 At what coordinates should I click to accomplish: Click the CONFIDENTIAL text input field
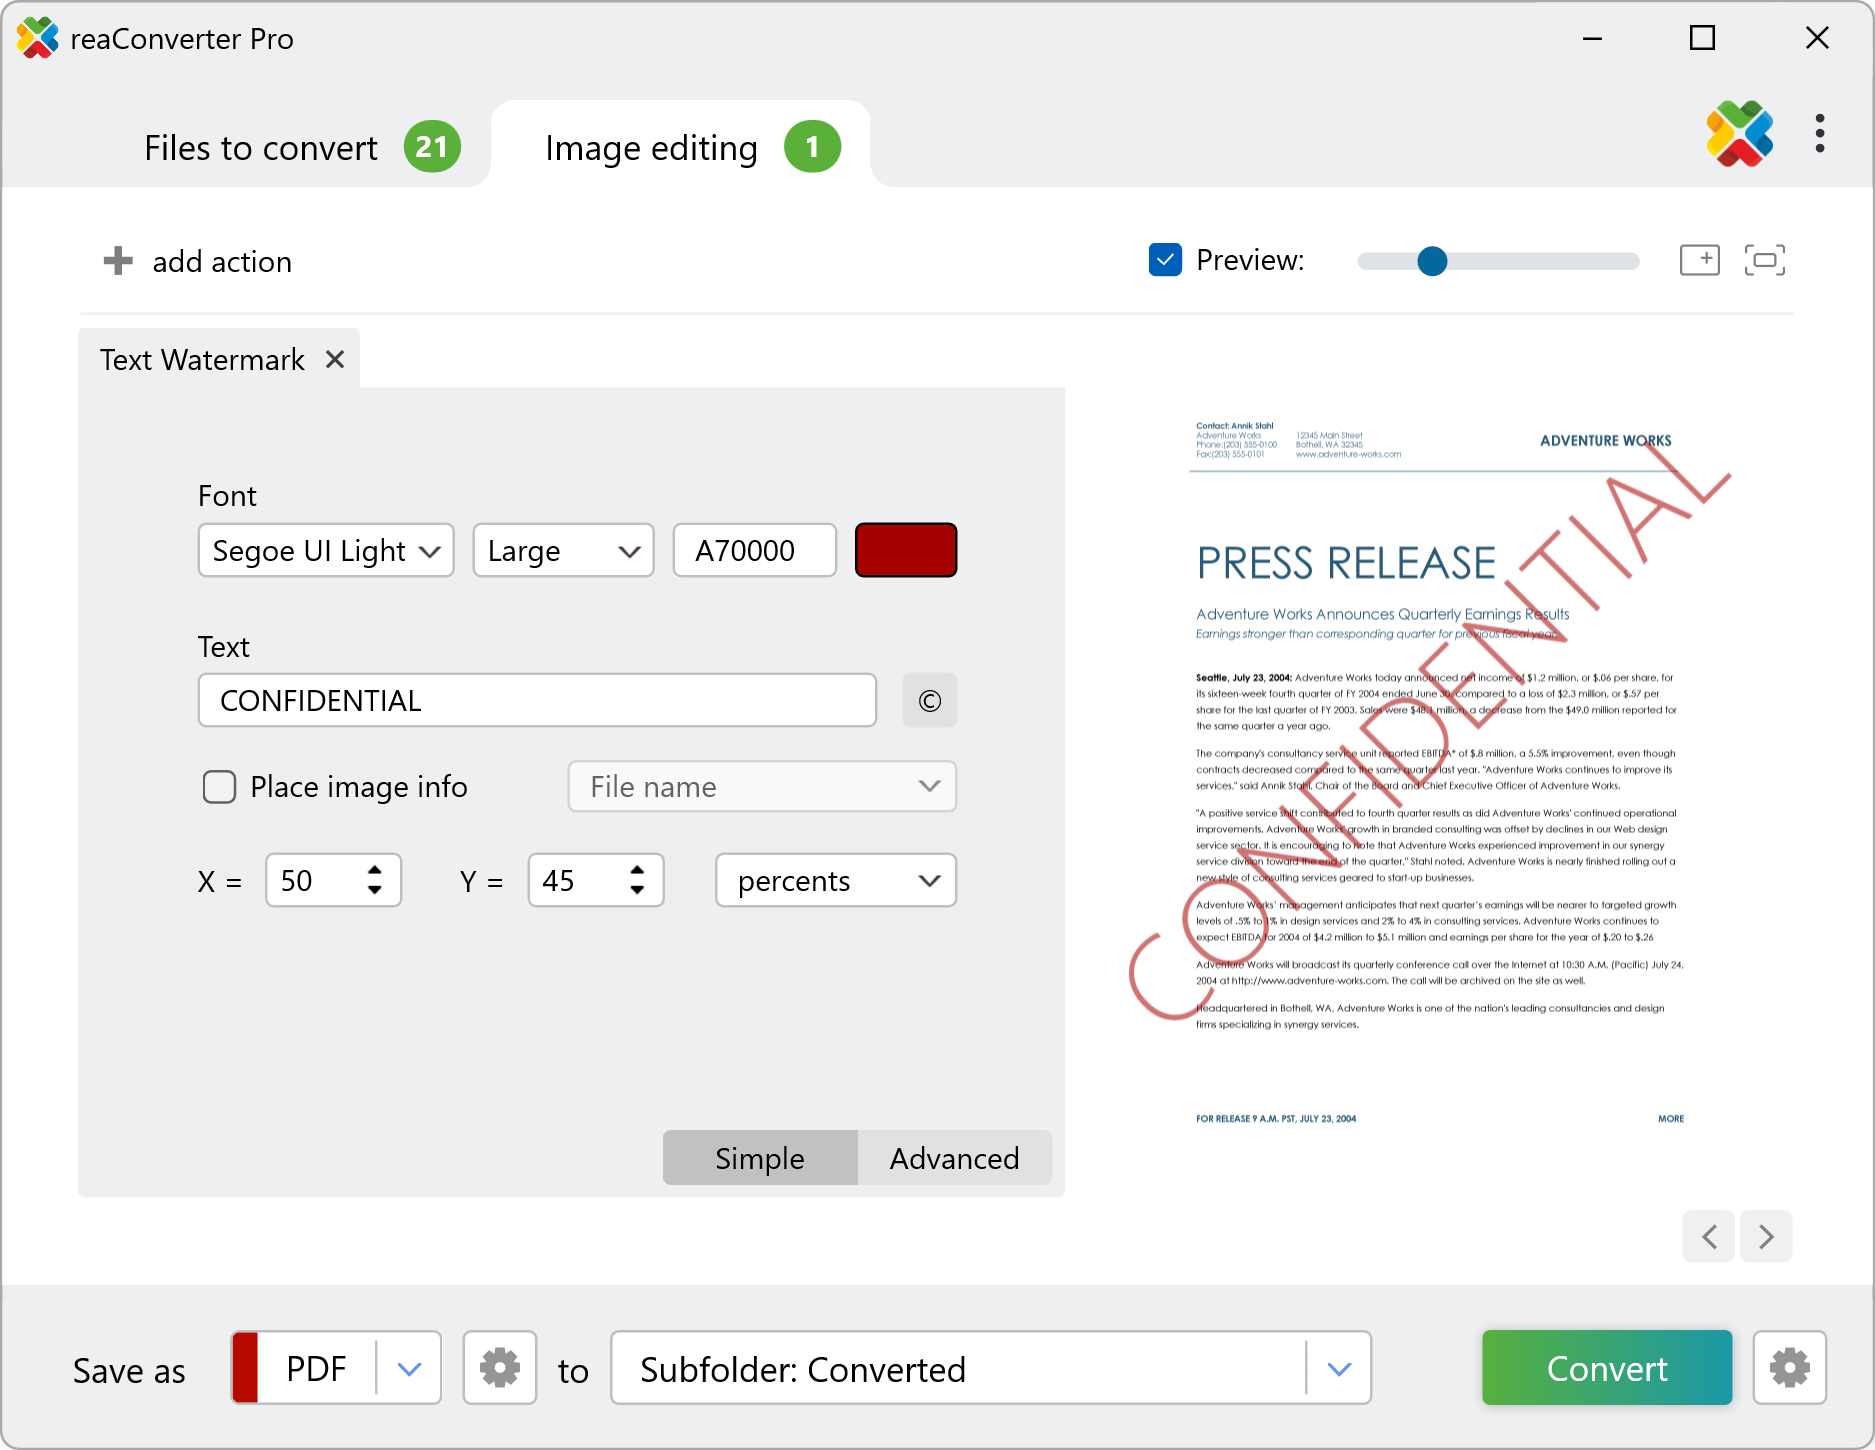pyautogui.click(x=537, y=700)
